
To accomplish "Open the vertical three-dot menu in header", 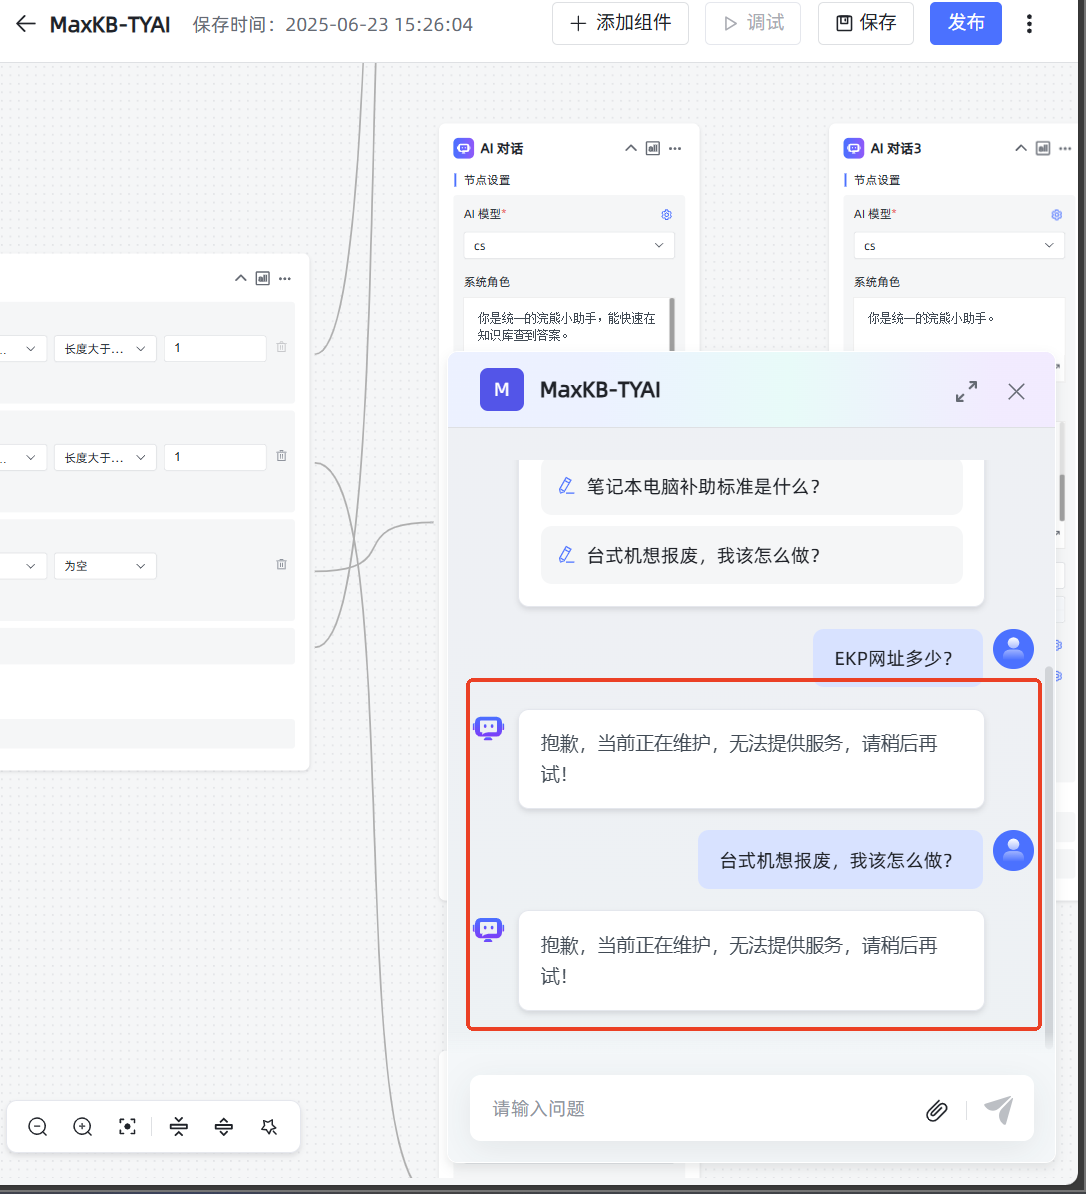I will 1029,24.
